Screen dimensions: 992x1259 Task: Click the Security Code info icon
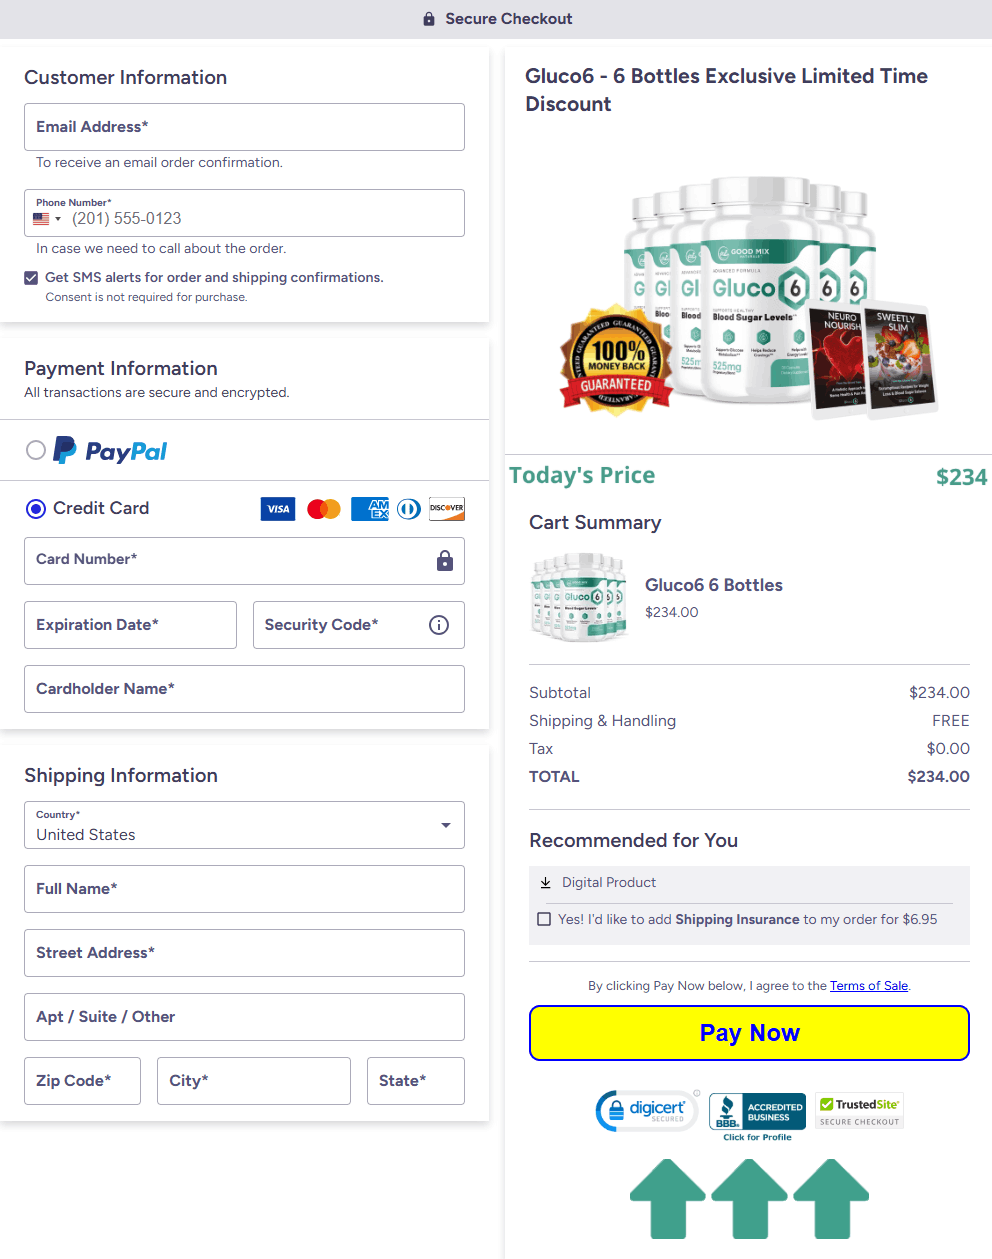(x=439, y=625)
